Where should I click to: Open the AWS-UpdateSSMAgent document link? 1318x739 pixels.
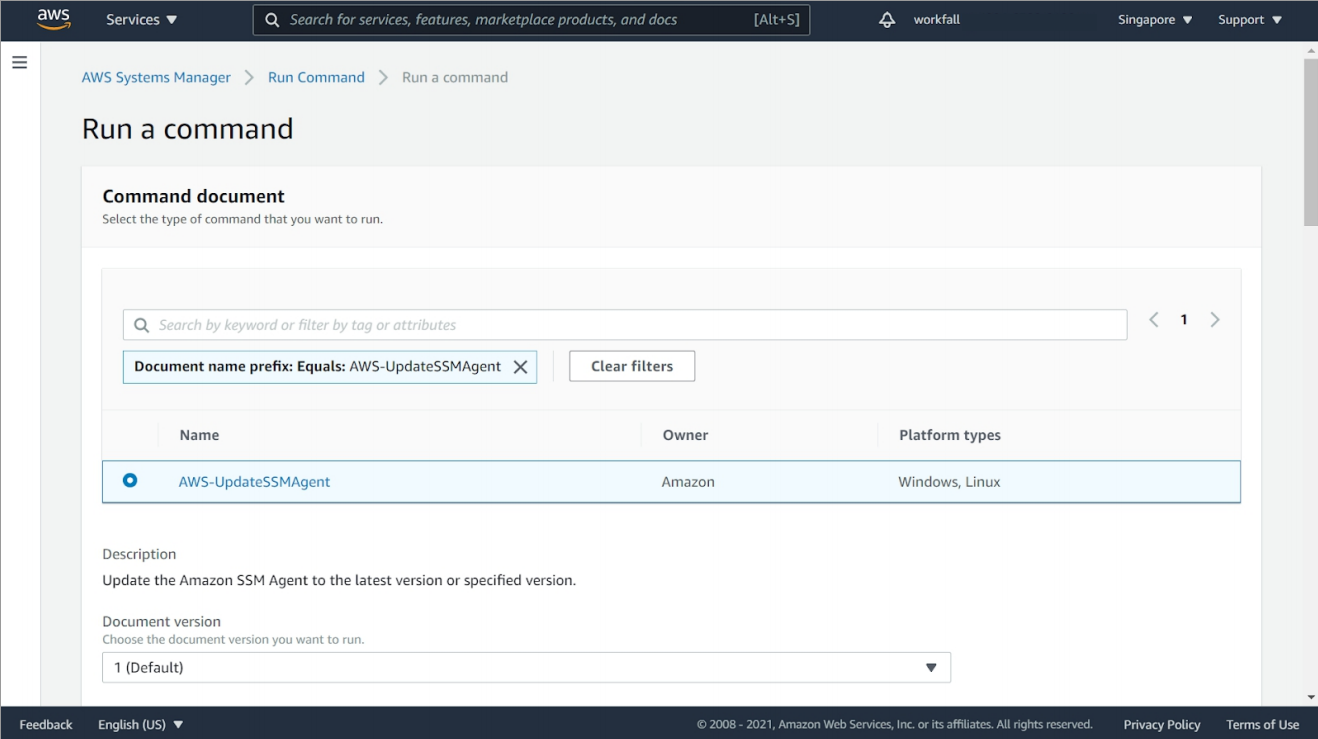[254, 482]
